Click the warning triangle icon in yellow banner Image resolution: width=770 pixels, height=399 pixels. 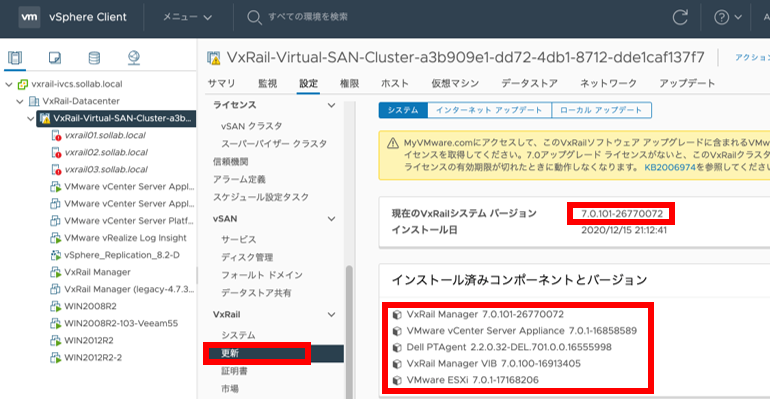392,143
